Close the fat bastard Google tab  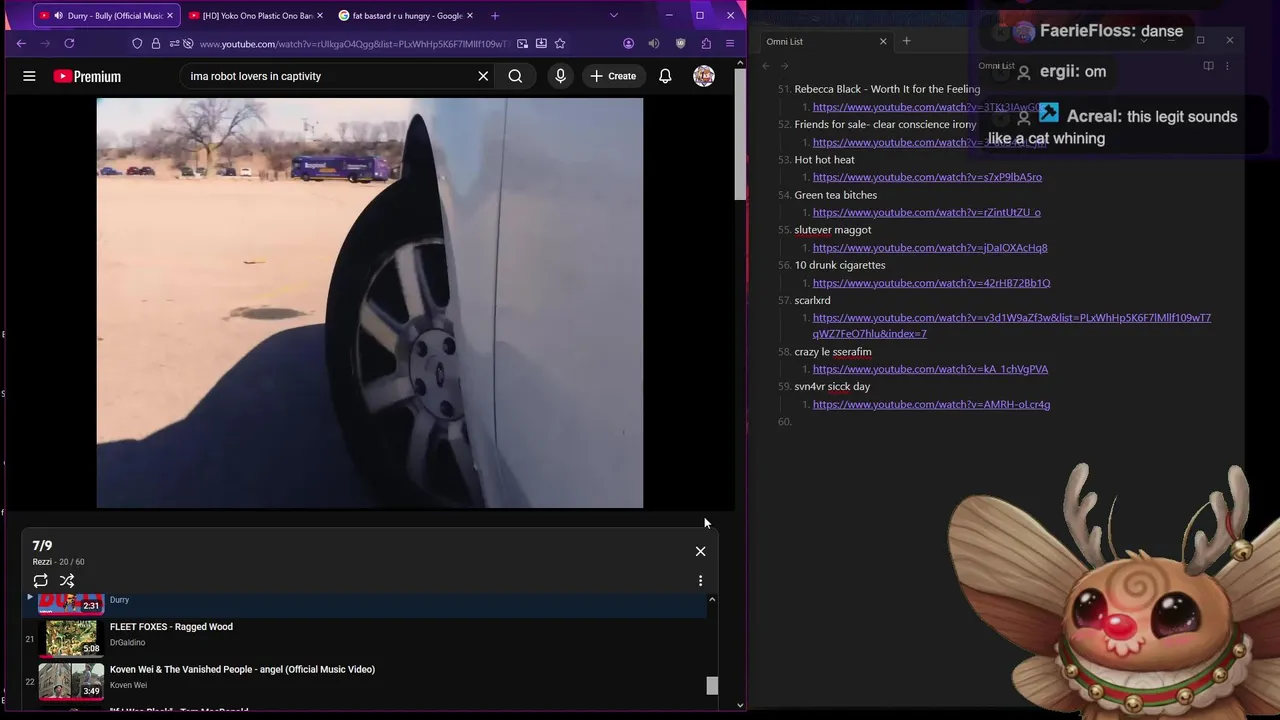coord(470,16)
